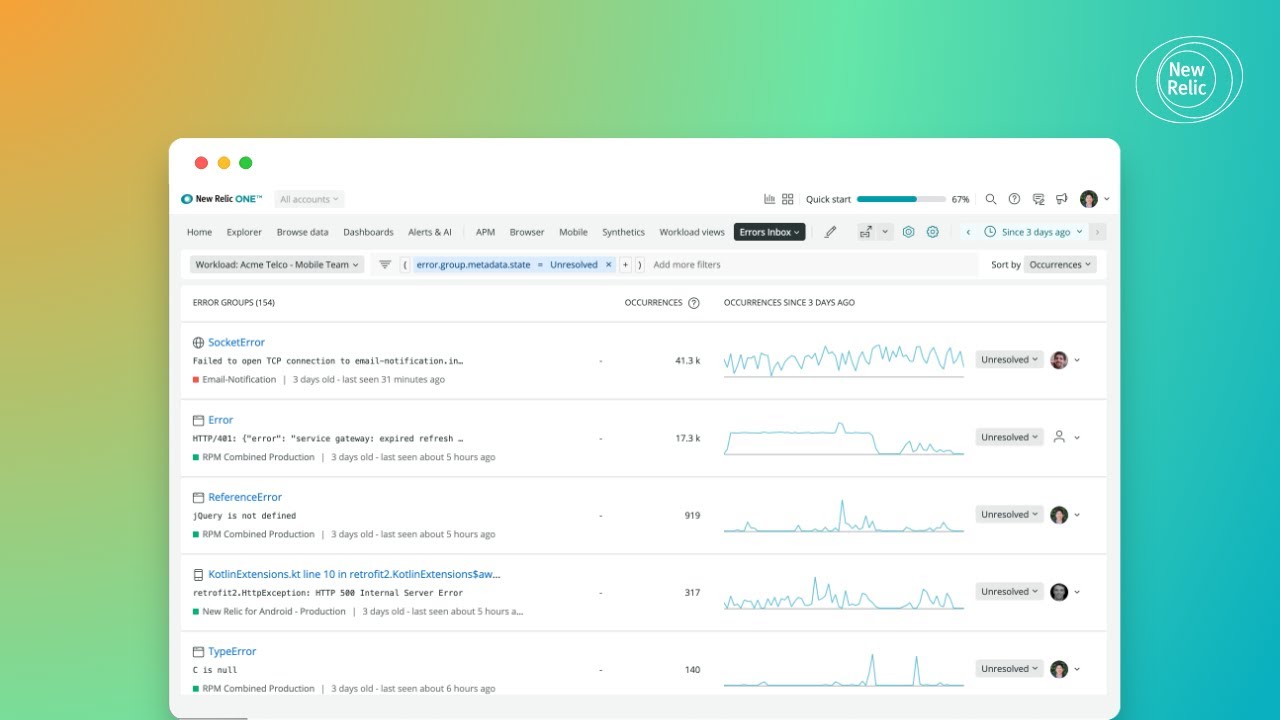1280x720 pixels.
Task: Open the help question mark icon
Action: coord(1015,199)
